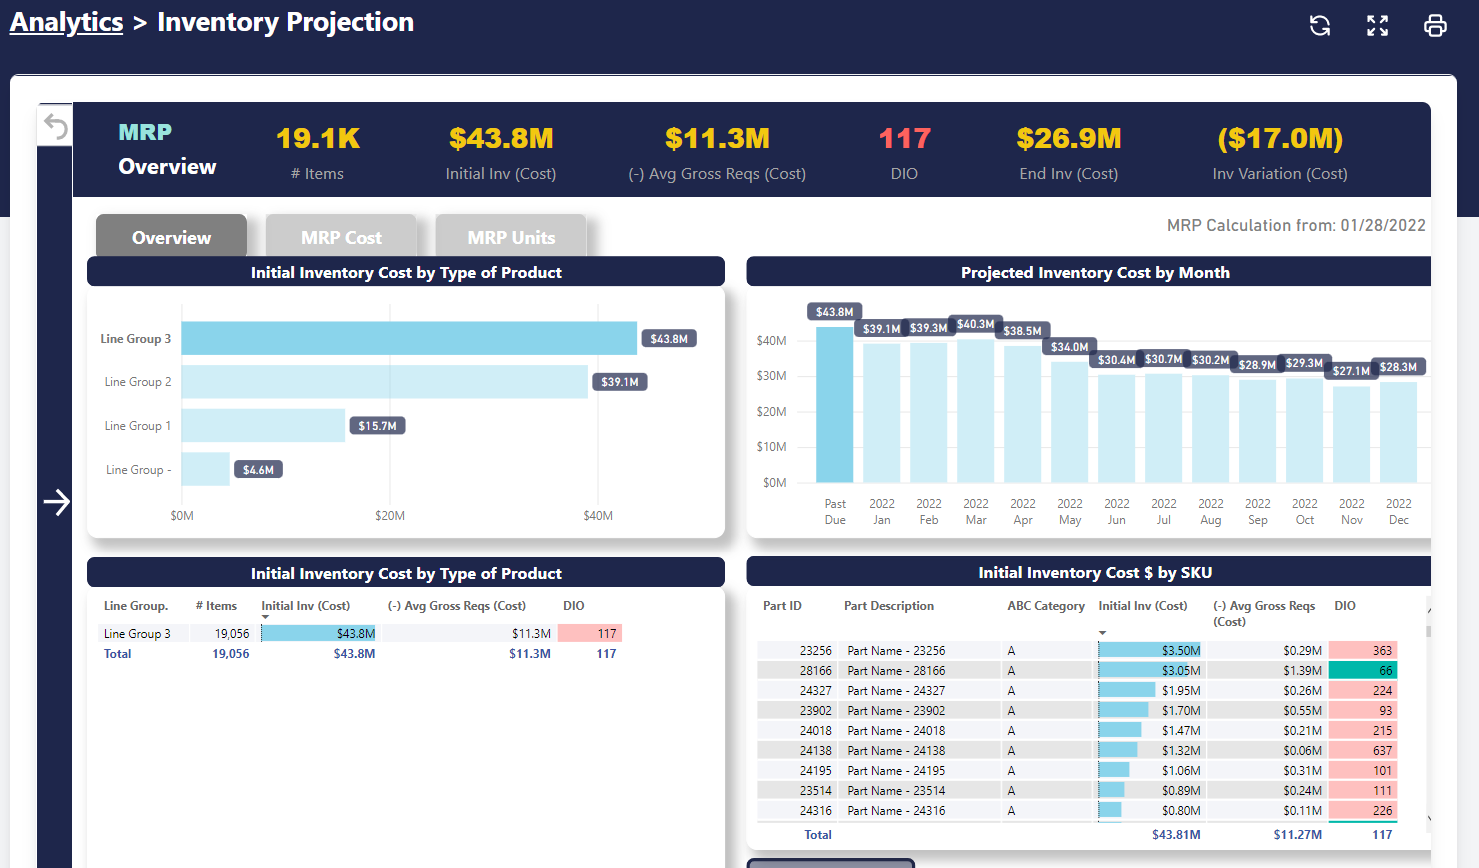1479x868 pixels.
Task: Click the refresh icon in the header
Action: pyautogui.click(x=1319, y=25)
